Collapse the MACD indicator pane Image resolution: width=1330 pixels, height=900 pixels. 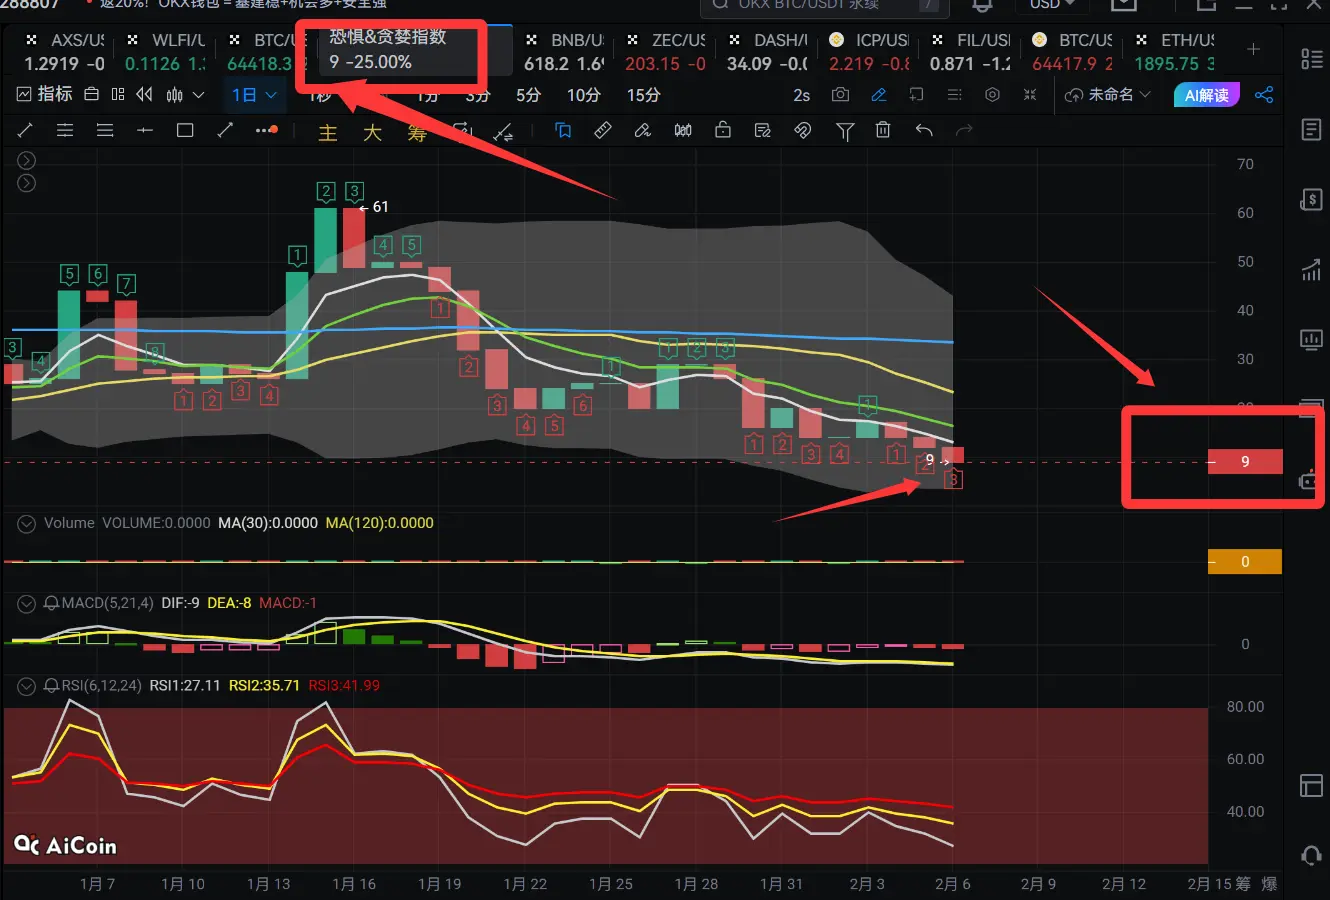(x=27, y=603)
